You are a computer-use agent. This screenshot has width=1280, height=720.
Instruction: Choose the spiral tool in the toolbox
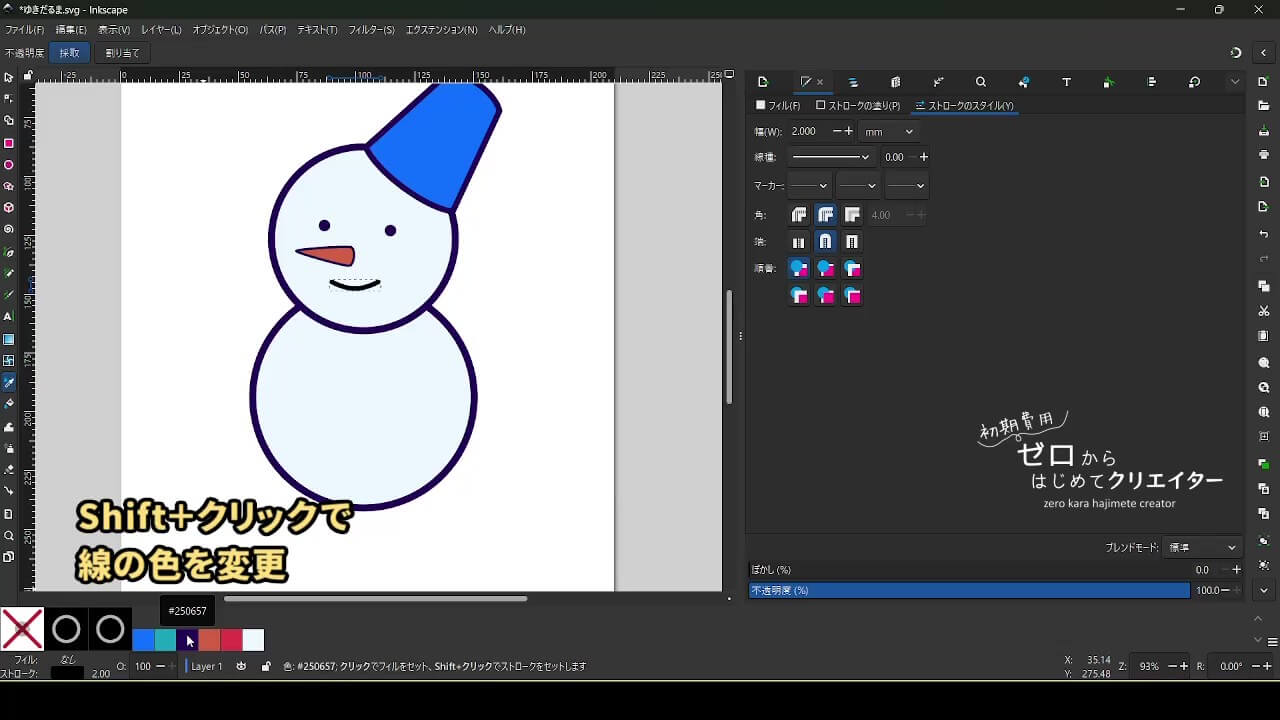pyautogui.click(x=9, y=229)
